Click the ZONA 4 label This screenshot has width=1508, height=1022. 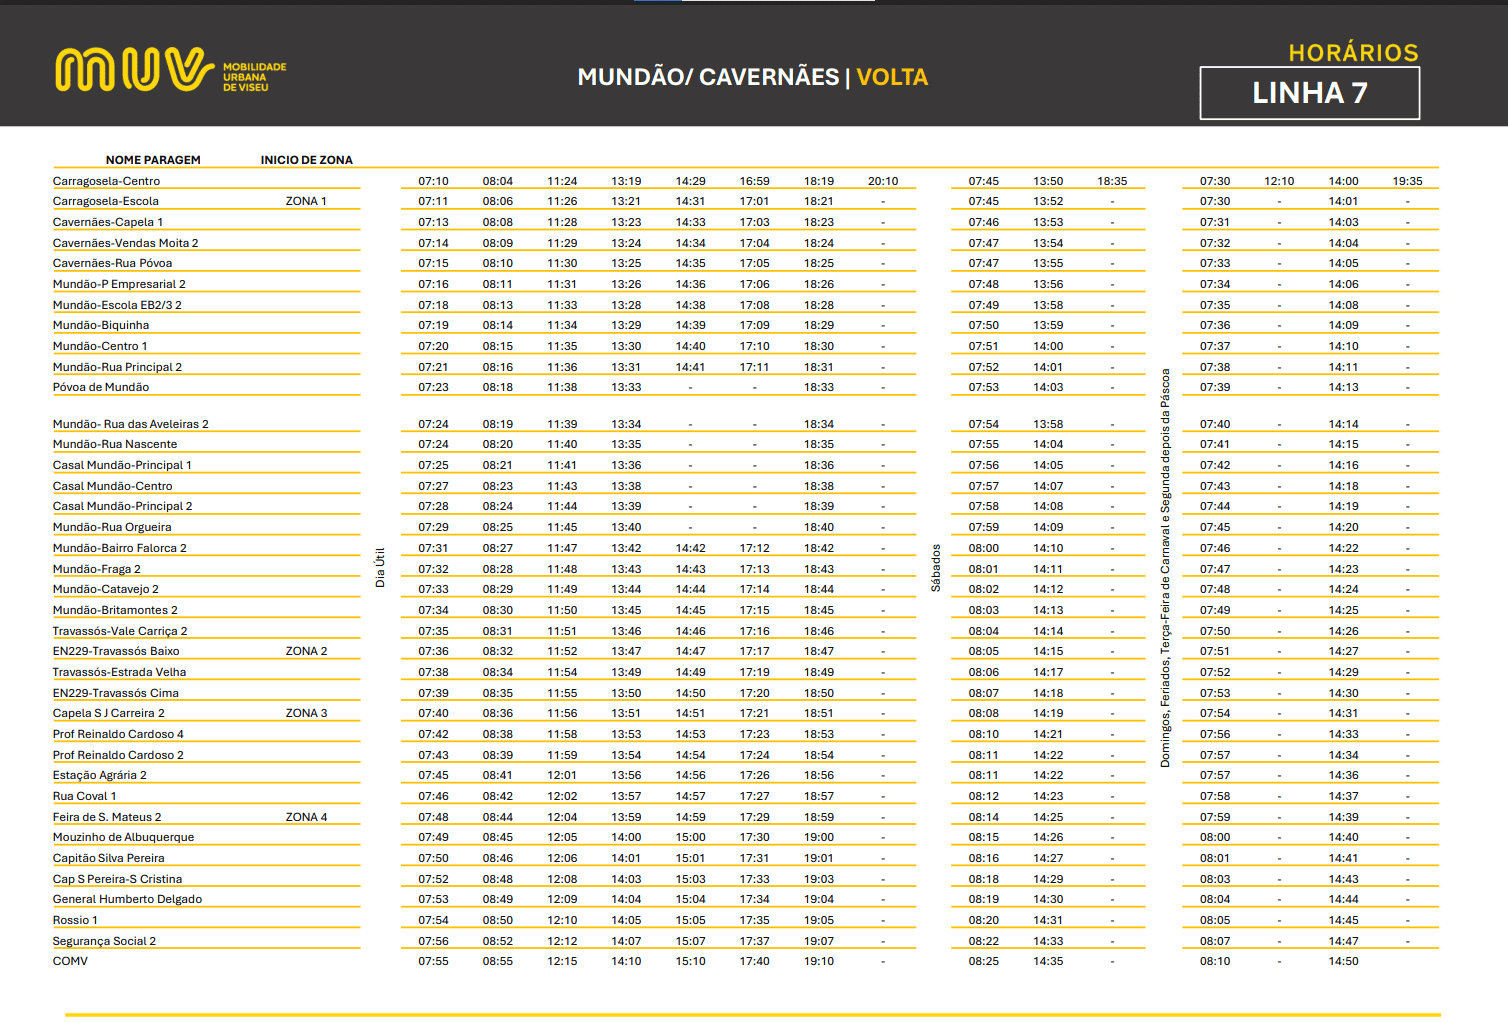click(x=306, y=817)
